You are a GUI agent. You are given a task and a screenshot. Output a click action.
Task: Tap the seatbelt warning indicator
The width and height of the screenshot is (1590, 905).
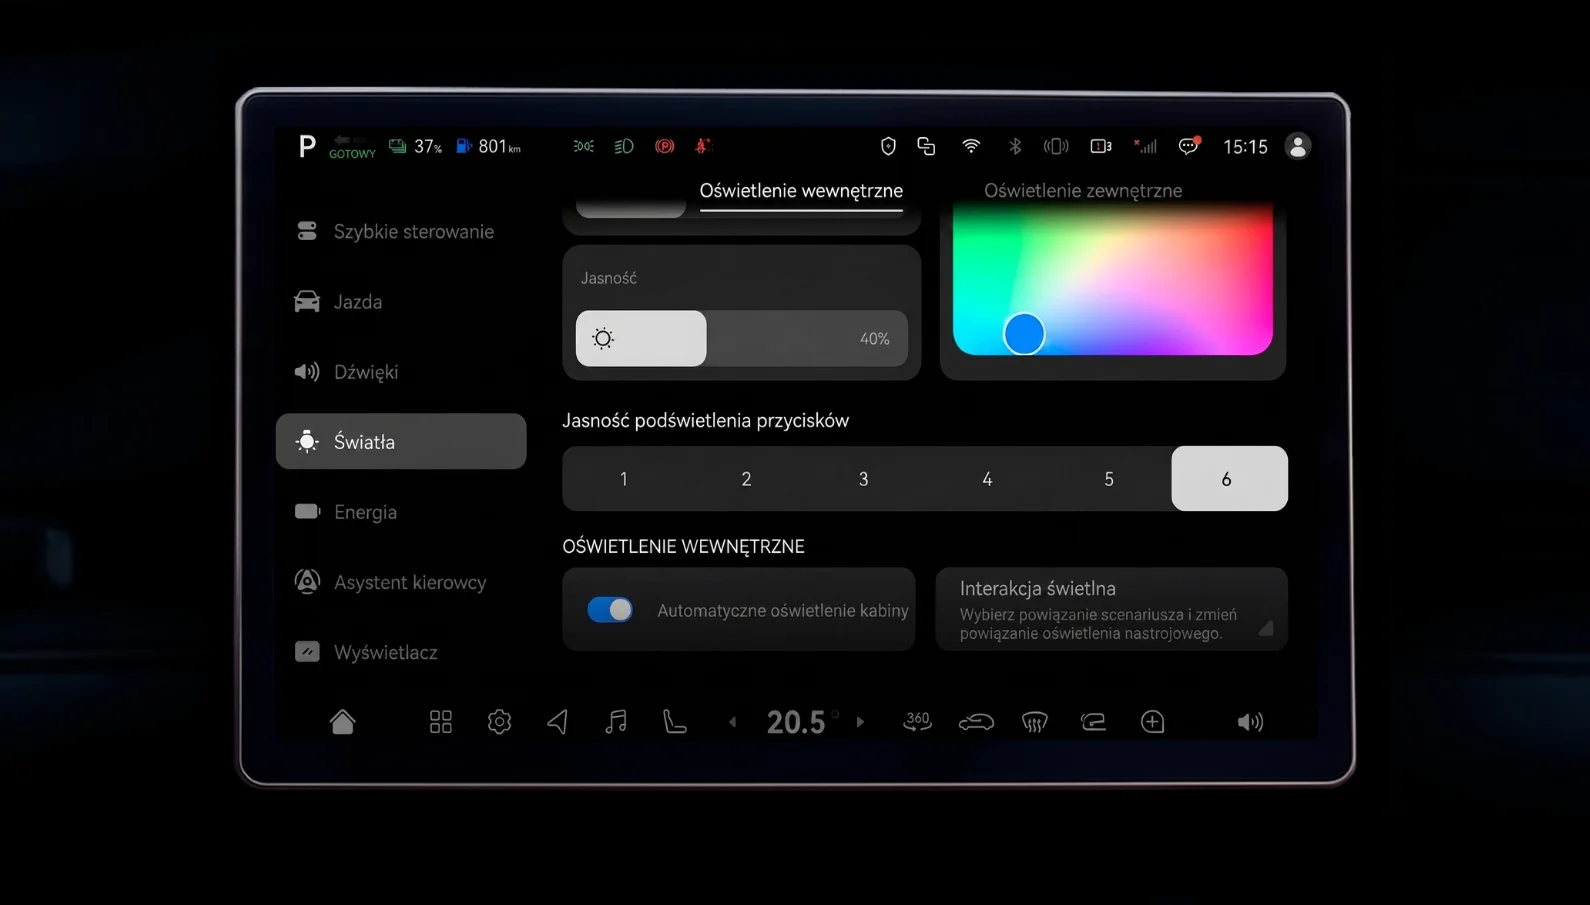(702, 146)
